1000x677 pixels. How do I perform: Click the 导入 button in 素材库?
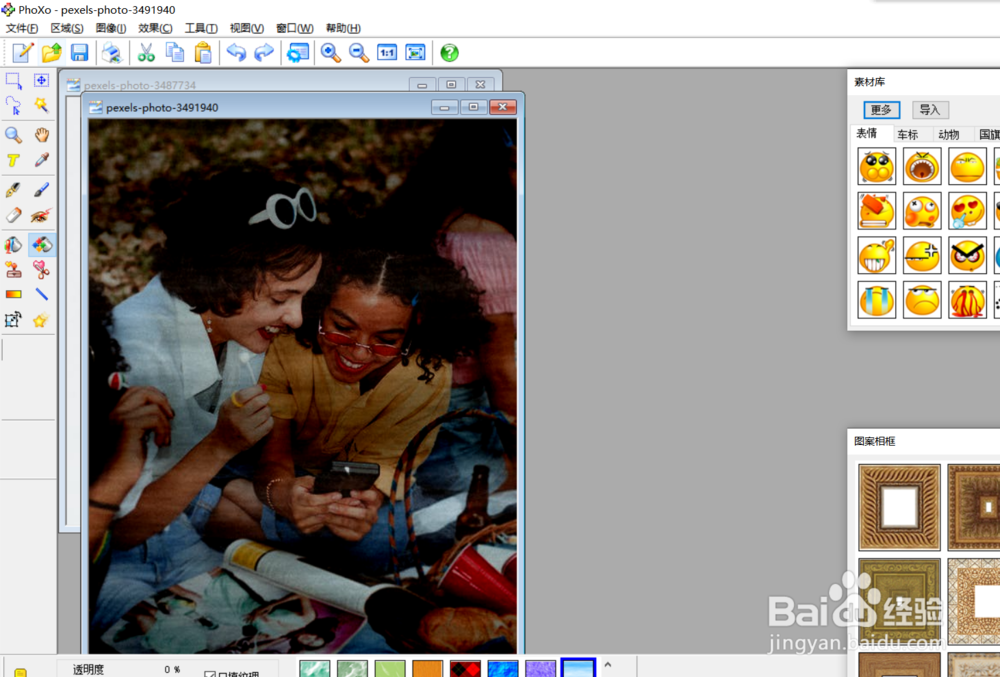coord(930,110)
